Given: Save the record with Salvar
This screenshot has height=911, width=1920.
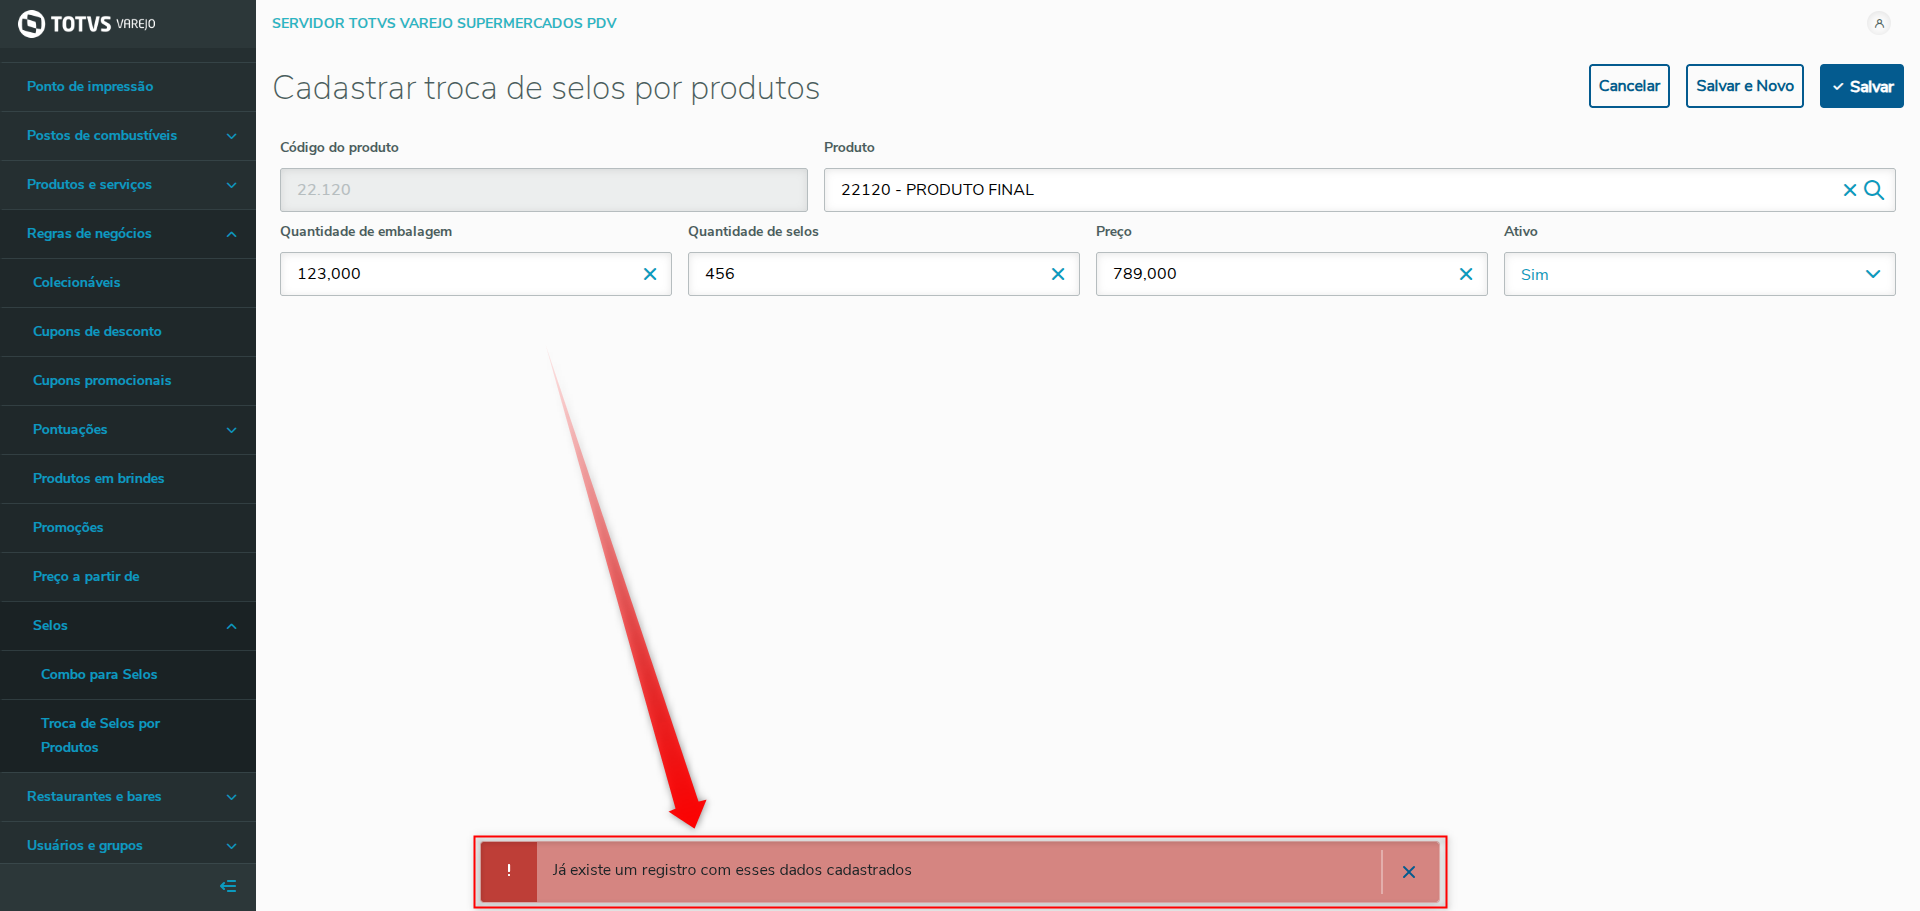Looking at the screenshot, I should click(x=1861, y=86).
